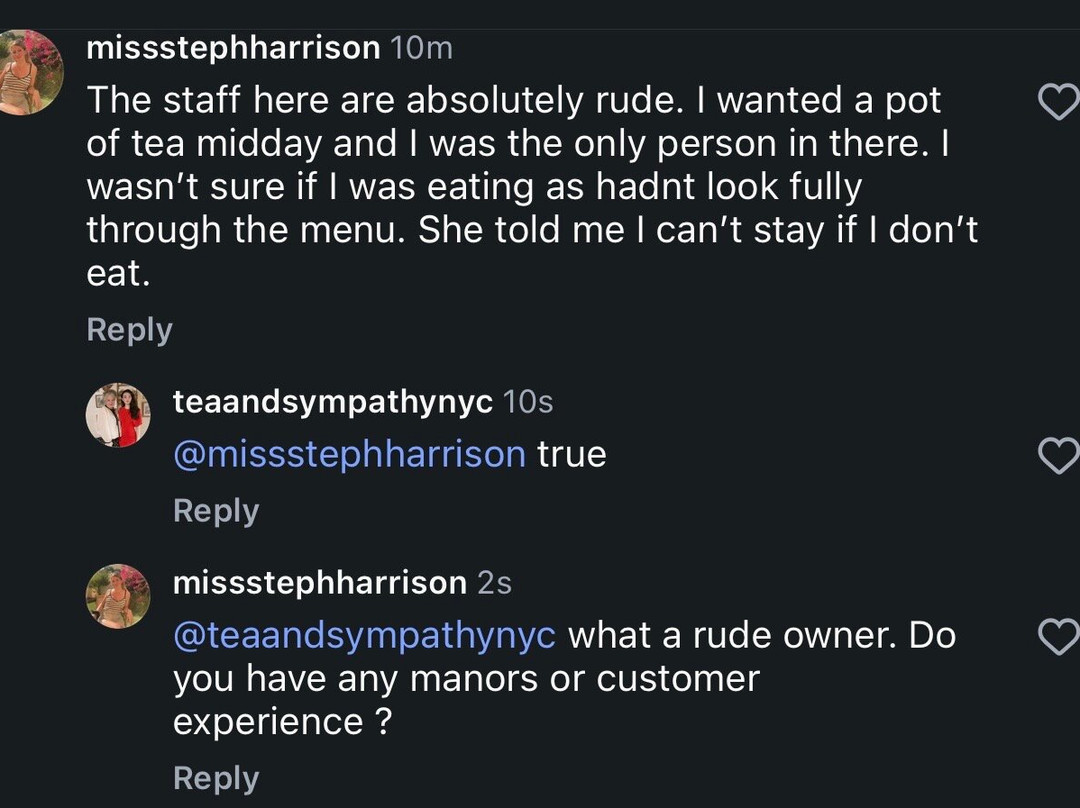Image resolution: width=1080 pixels, height=808 pixels.
Task: Open the teaandsympathynyc profile picture
Action: (118, 415)
